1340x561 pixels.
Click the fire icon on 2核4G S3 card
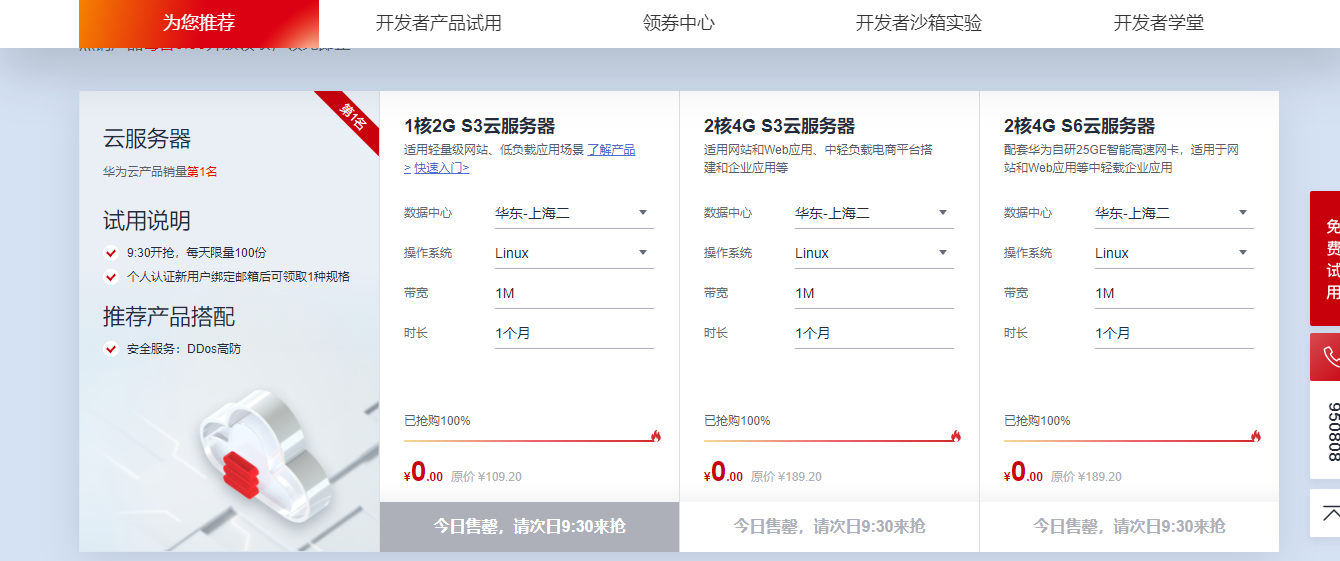pyautogui.click(x=956, y=436)
